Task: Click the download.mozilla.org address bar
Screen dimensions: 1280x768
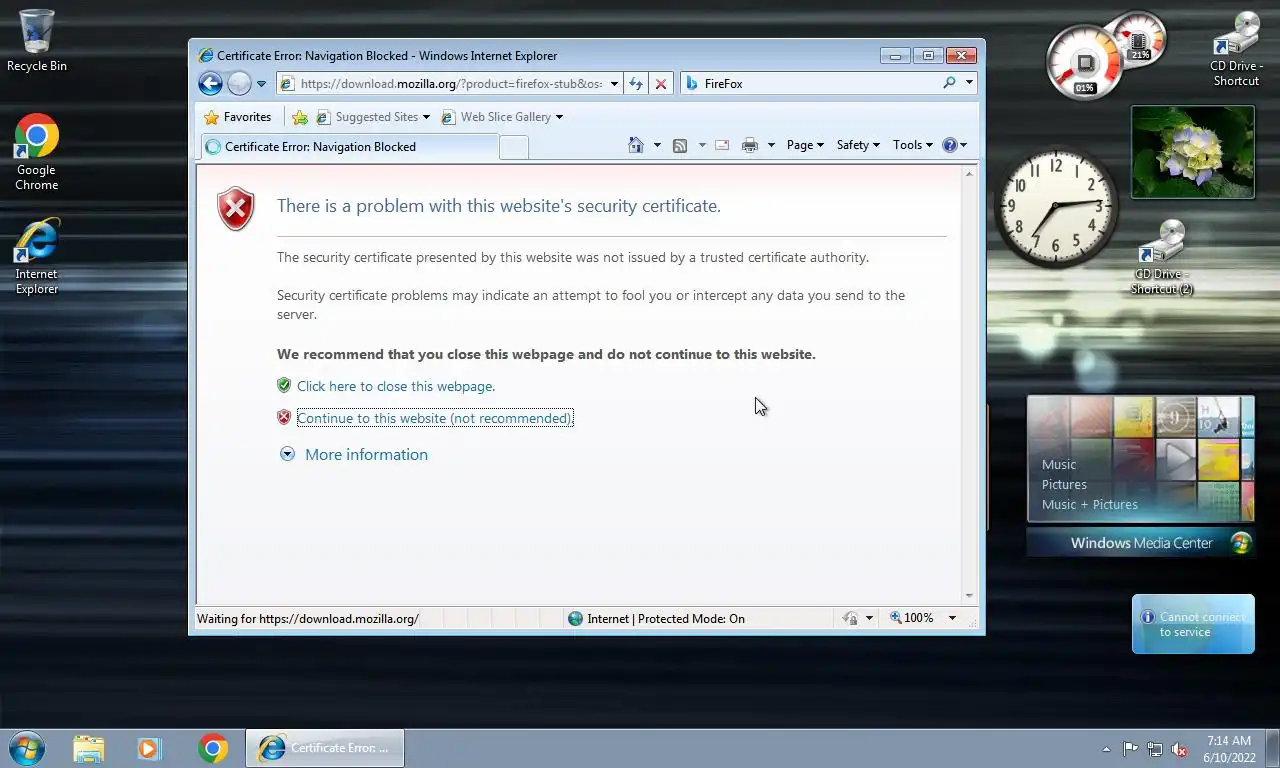Action: point(441,84)
